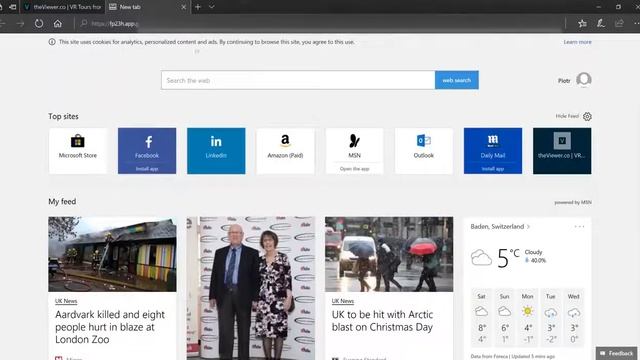Expand Baden, Switzerland location chevron
Screen dimensions: 640x360
(x=529, y=227)
